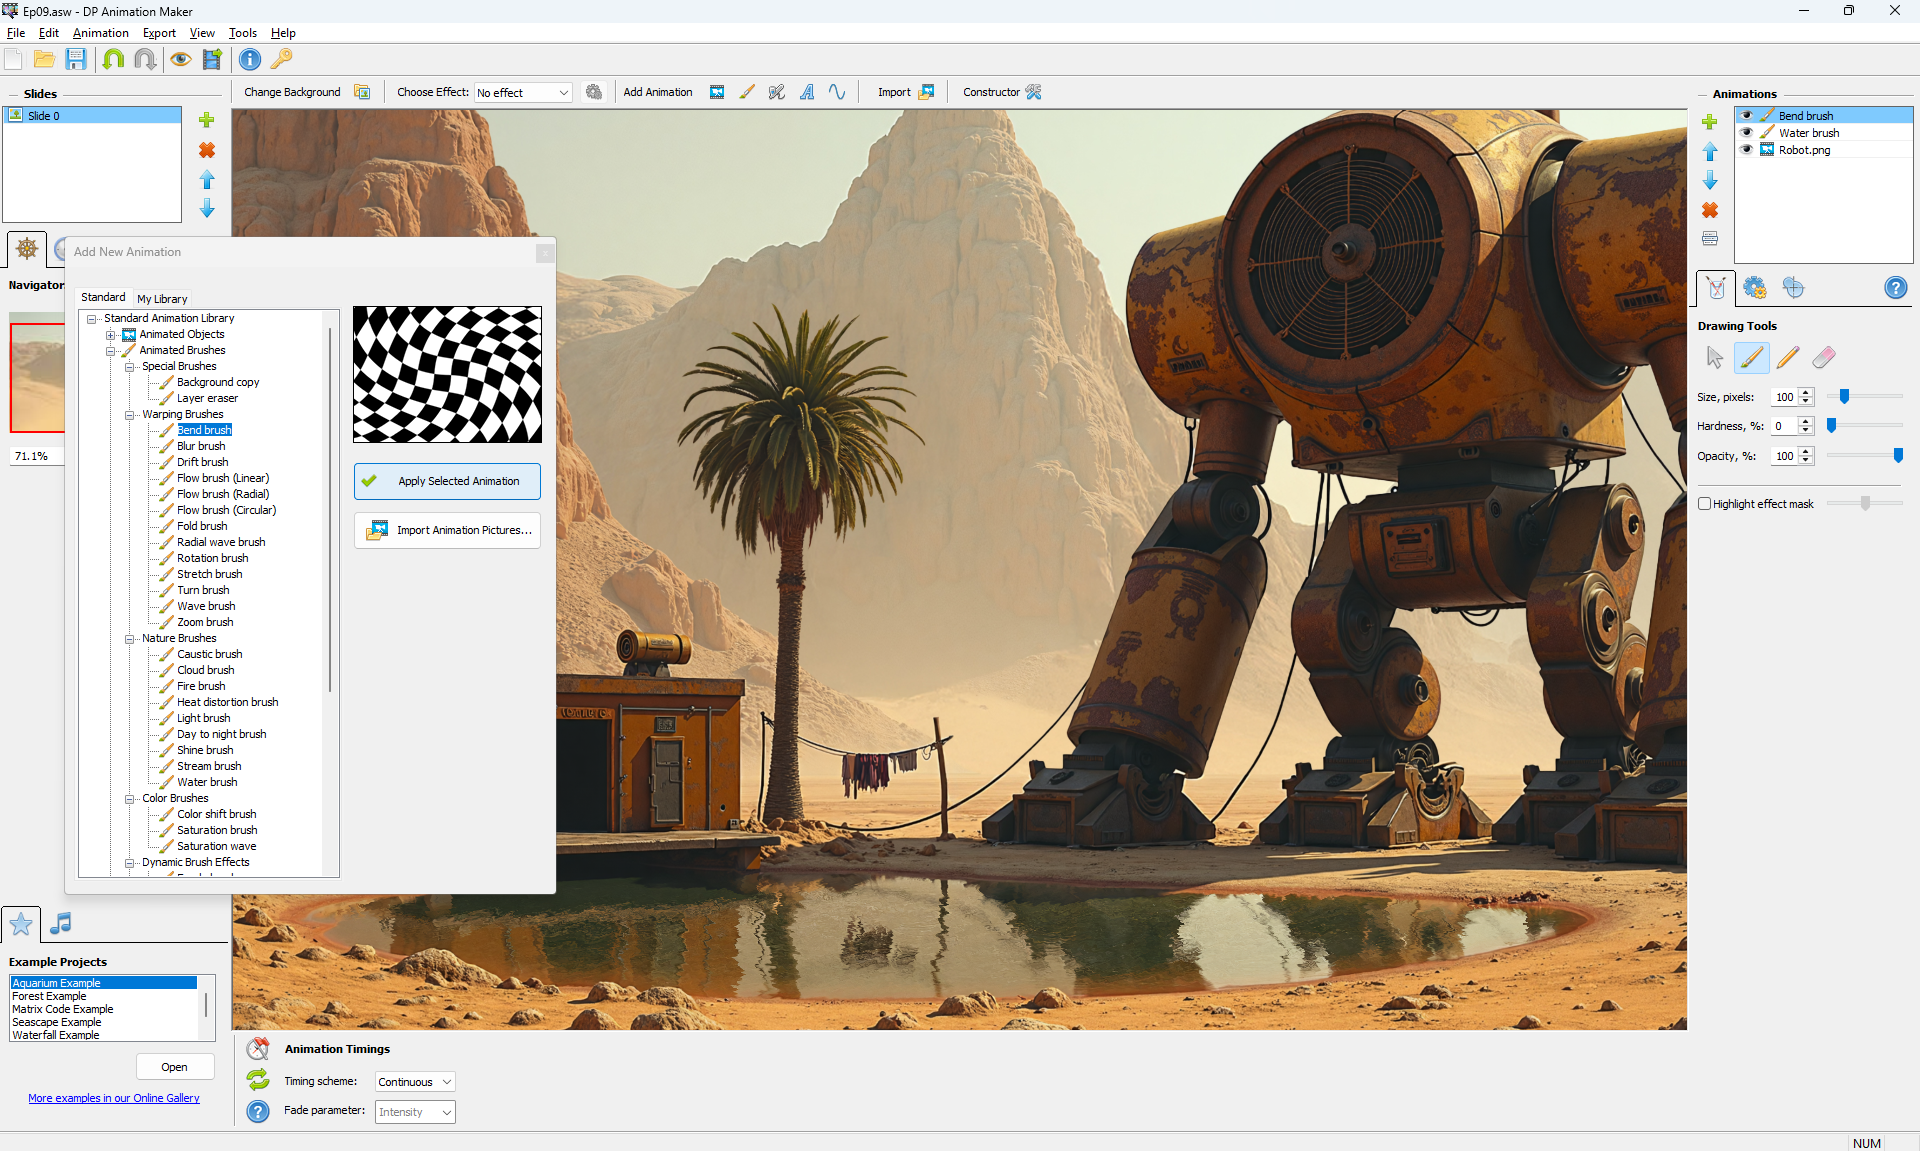Image resolution: width=1920 pixels, height=1151 pixels.
Task: Open the Constructor tools icon
Action: coord(1034,92)
